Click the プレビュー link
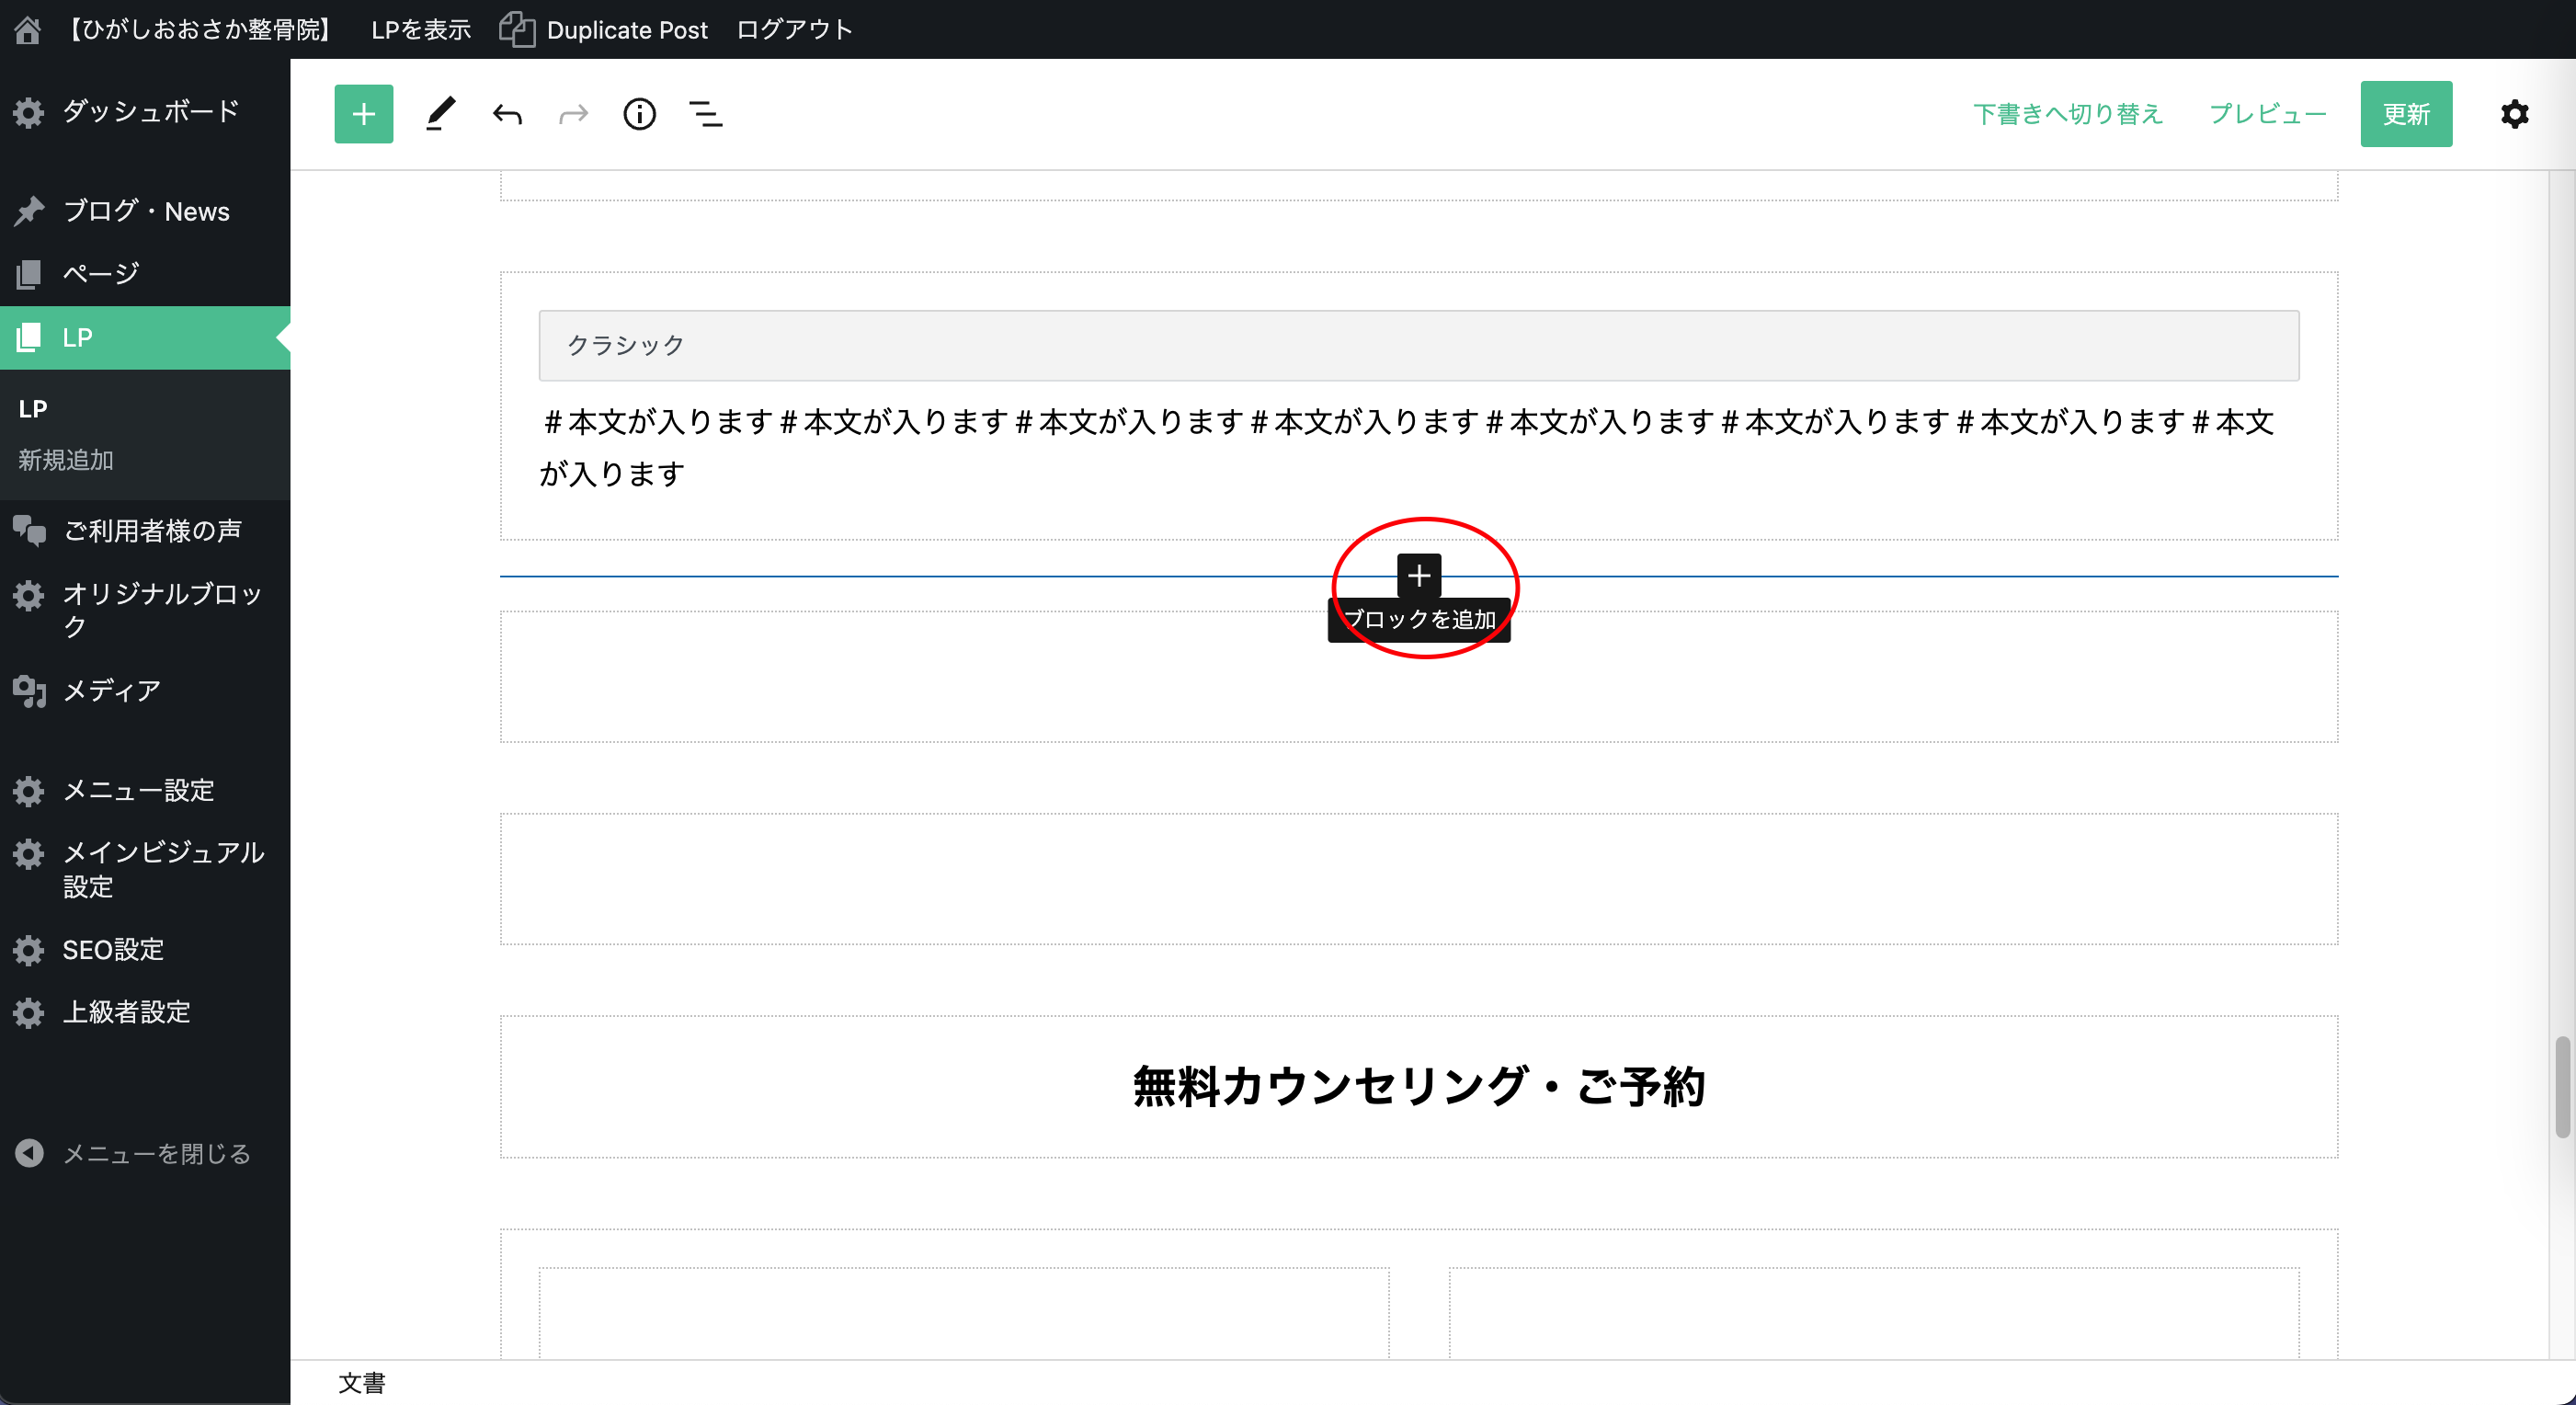The height and width of the screenshot is (1405, 2576). pos(2267,114)
